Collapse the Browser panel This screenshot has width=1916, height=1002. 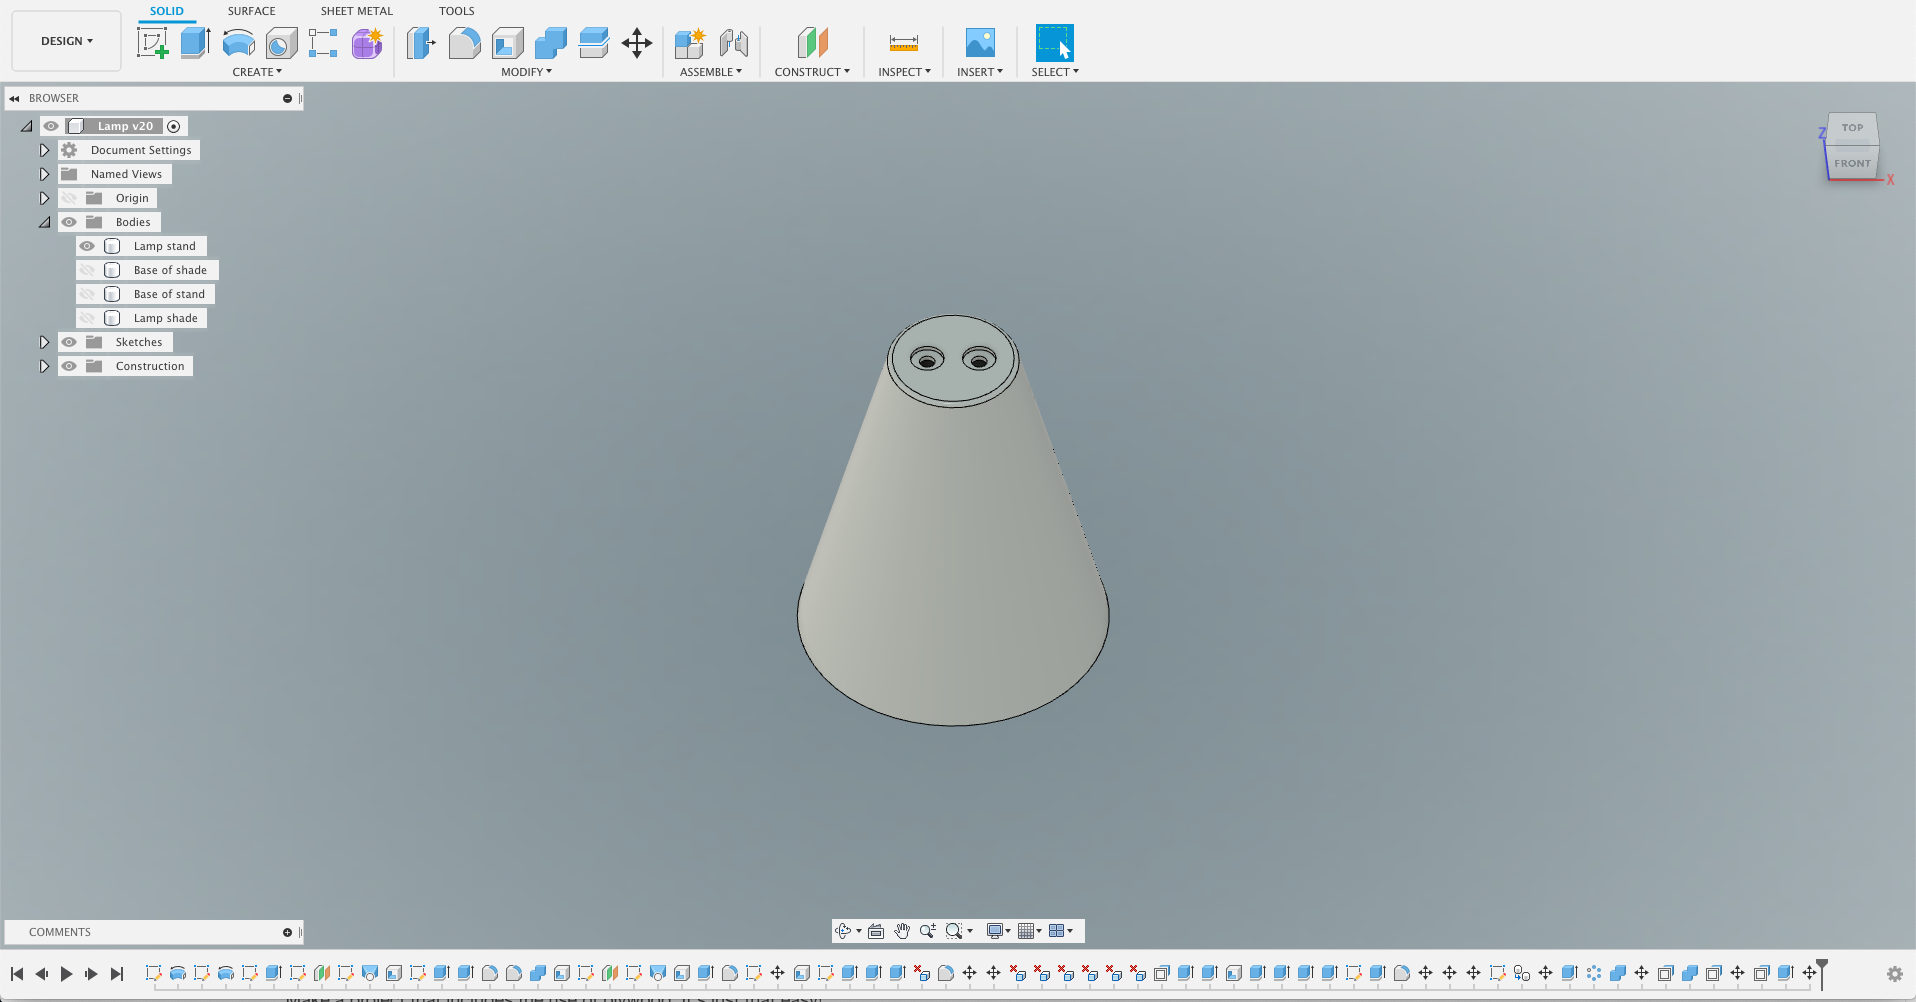tap(14, 97)
